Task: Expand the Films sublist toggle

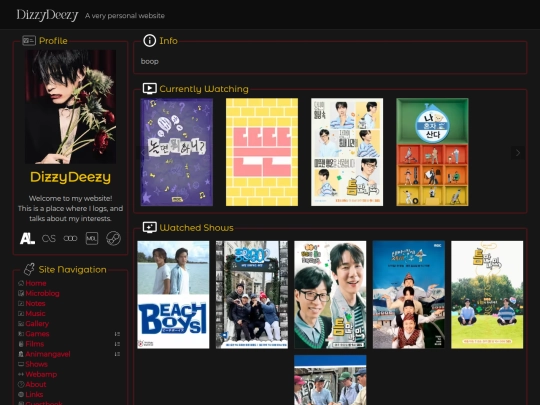Action: coord(117,344)
